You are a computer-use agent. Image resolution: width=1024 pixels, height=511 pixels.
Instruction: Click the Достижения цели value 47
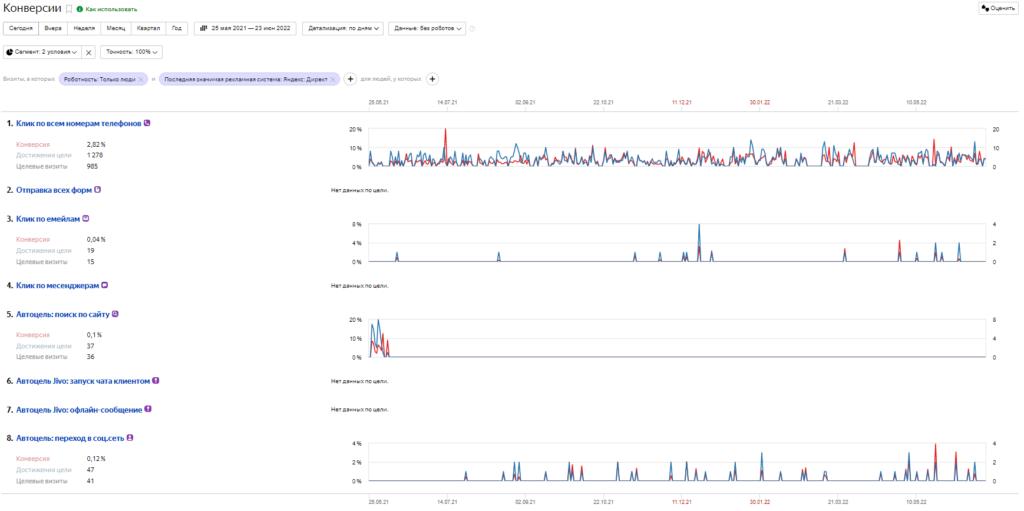[91, 470]
